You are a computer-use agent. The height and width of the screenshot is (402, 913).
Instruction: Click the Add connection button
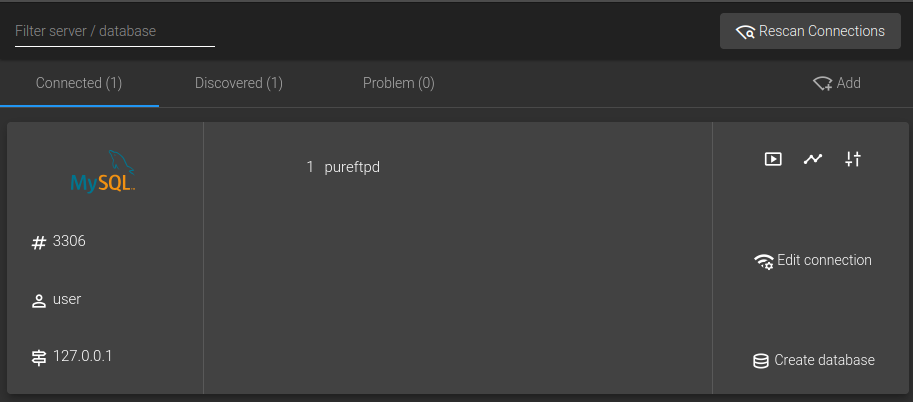[836, 83]
